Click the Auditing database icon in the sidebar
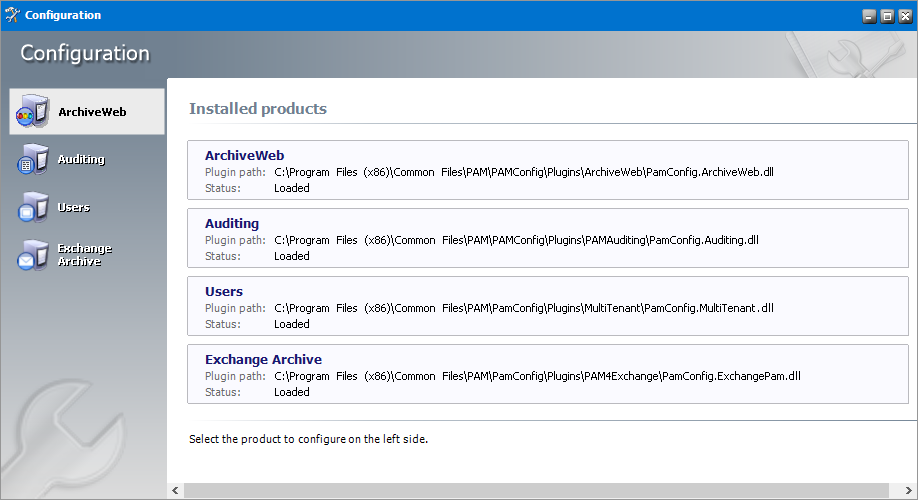918x500 pixels. point(32,160)
